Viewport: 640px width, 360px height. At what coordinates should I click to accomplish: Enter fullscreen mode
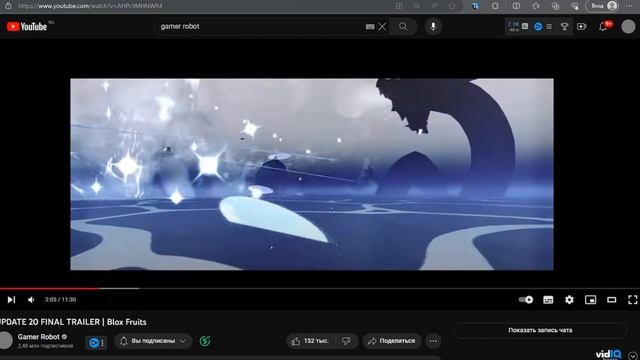632,300
